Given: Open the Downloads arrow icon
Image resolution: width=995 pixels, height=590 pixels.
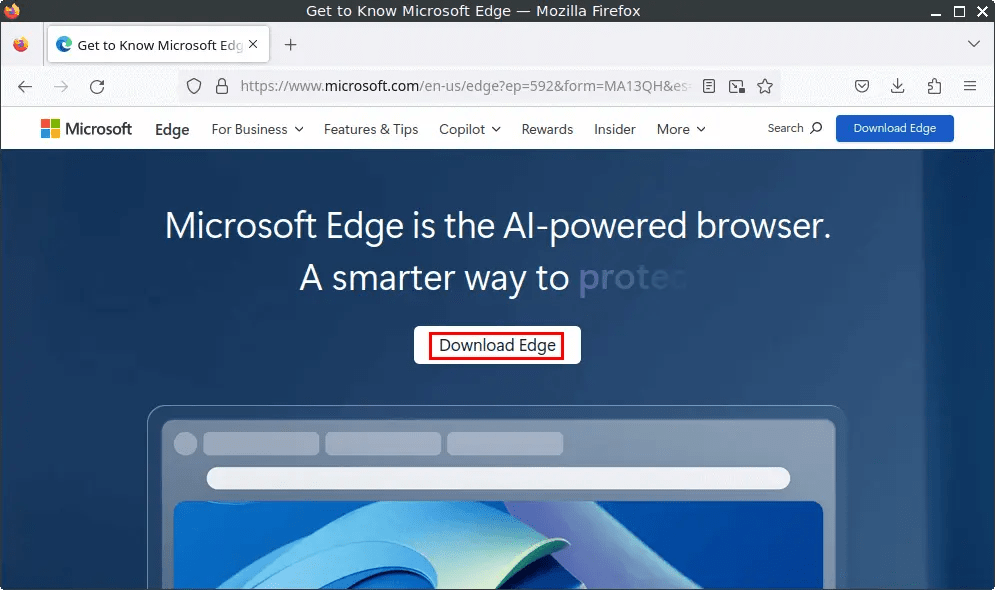Looking at the screenshot, I should click(x=897, y=86).
